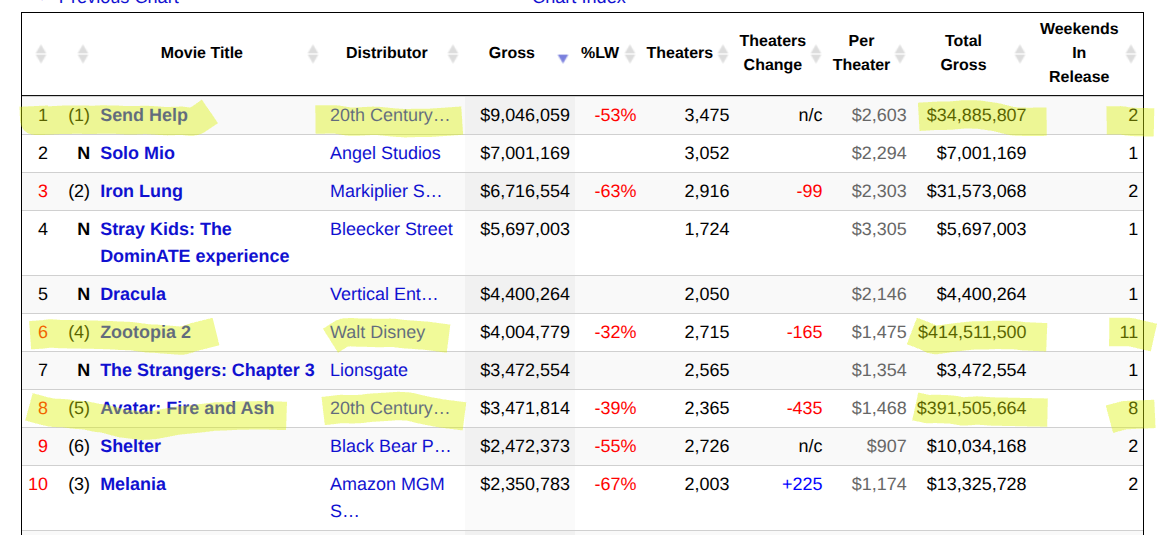Open the Zootopia 2 movie link
The height and width of the screenshot is (535, 1165).
point(145,332)
